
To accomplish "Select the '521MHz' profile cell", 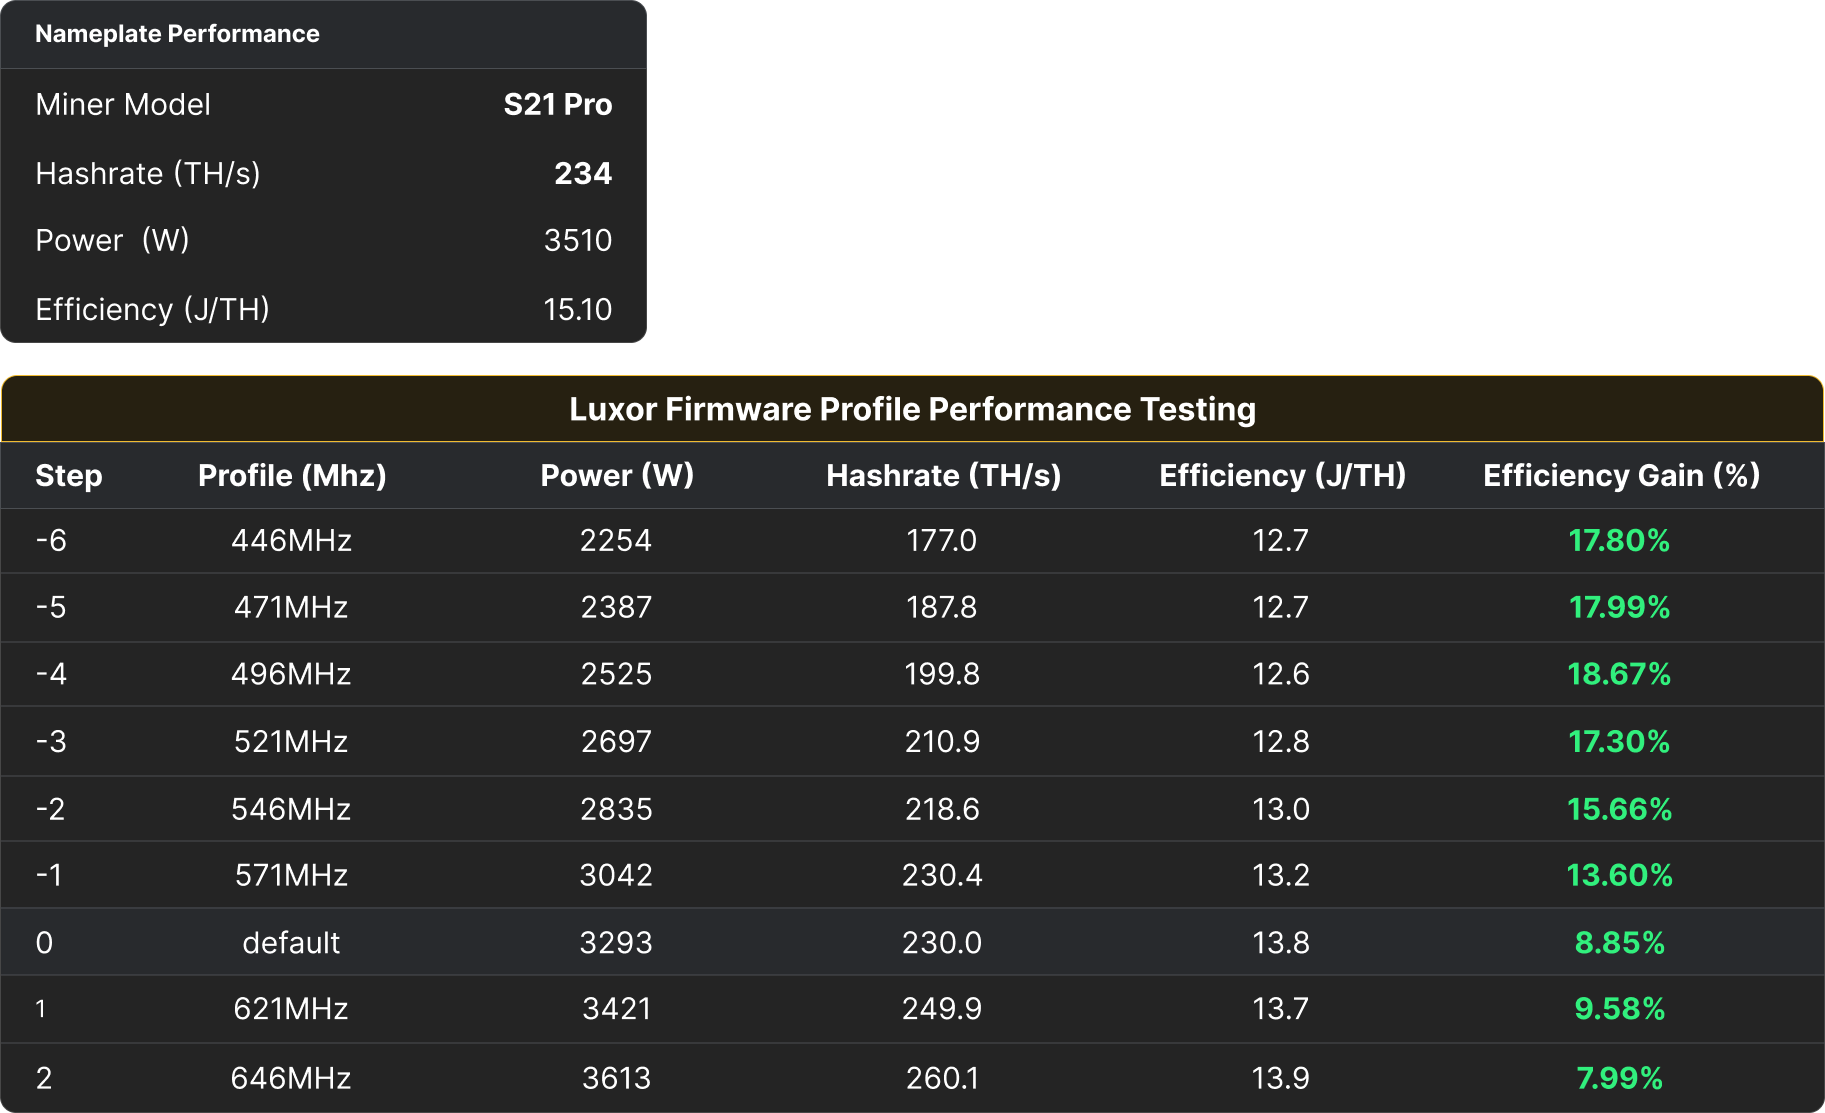I will tap(291, 741).
